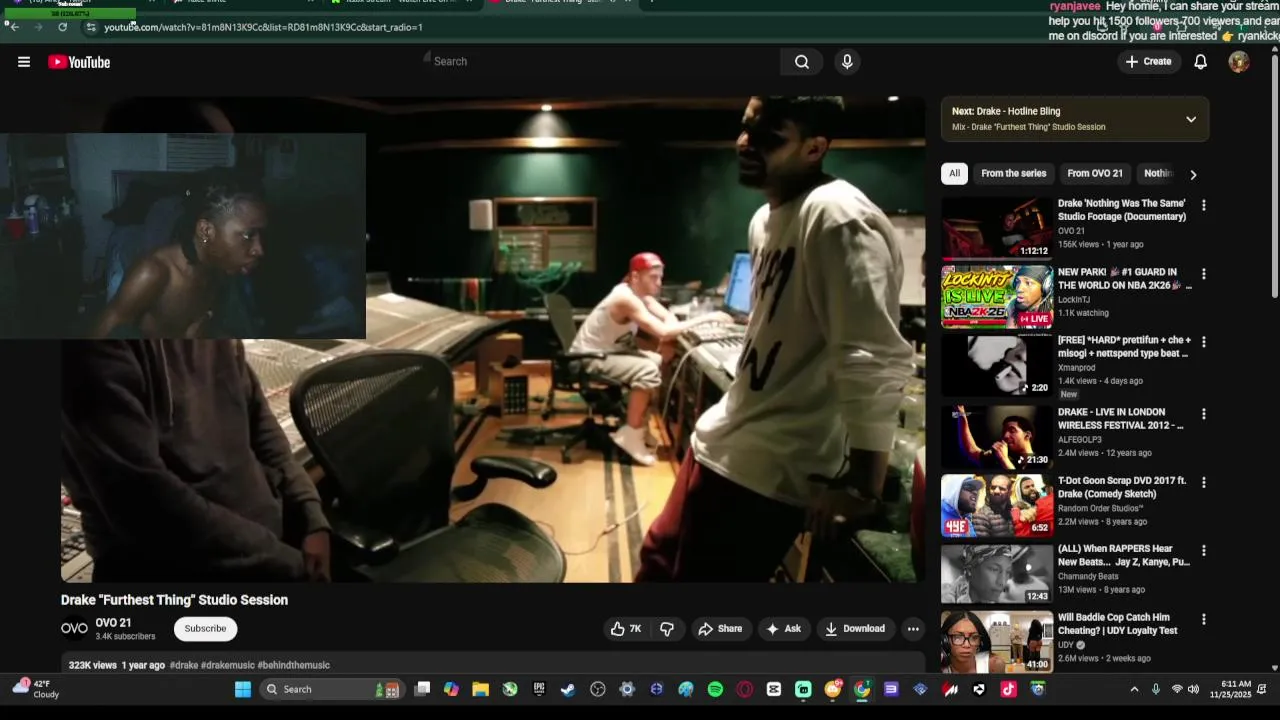Open DRAKE - LIVE IN LONDON video title

[1121, 419]
